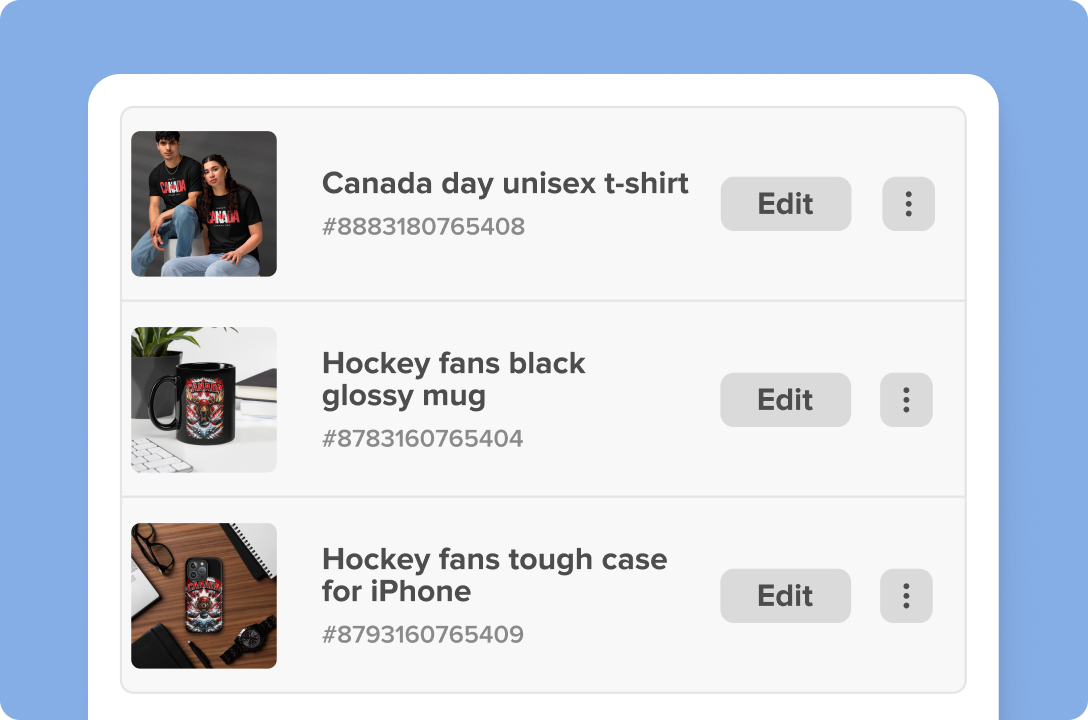This screenshot has width=1088, height=720.
Task: View the black glossy mug product image
Action: tap(204, 400)
